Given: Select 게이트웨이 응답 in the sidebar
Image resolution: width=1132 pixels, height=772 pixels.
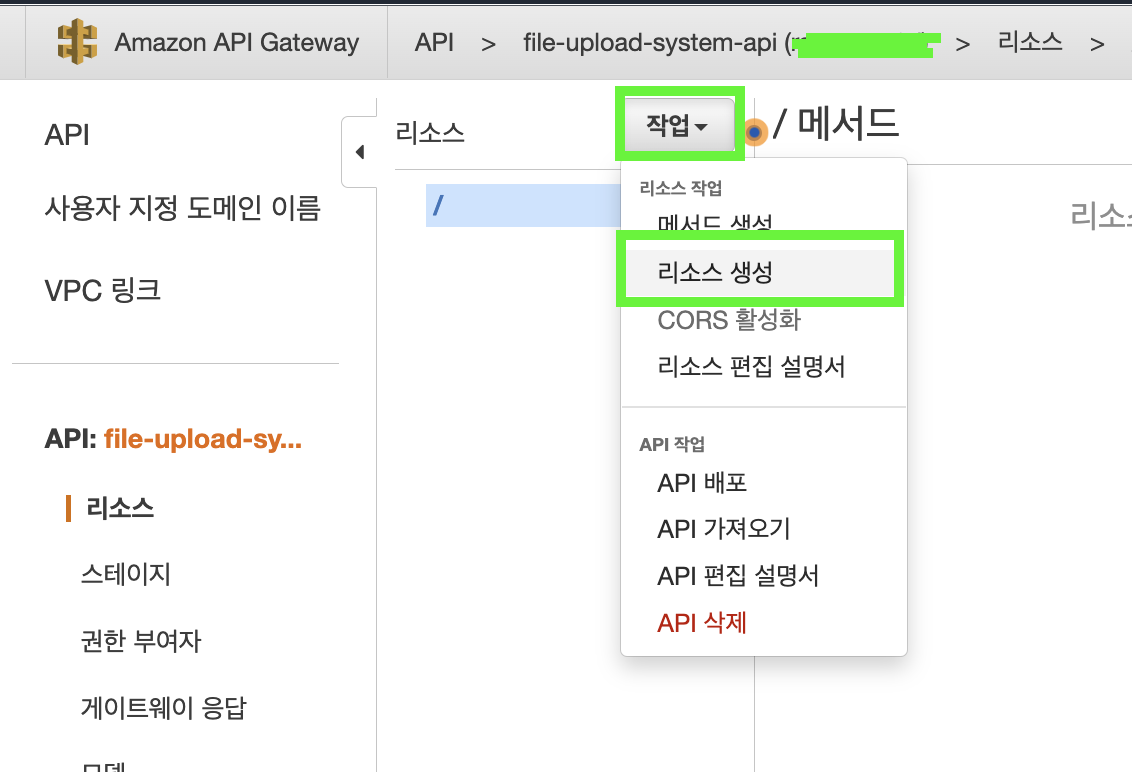Looking at the screenshot, I should click(164, 707).
